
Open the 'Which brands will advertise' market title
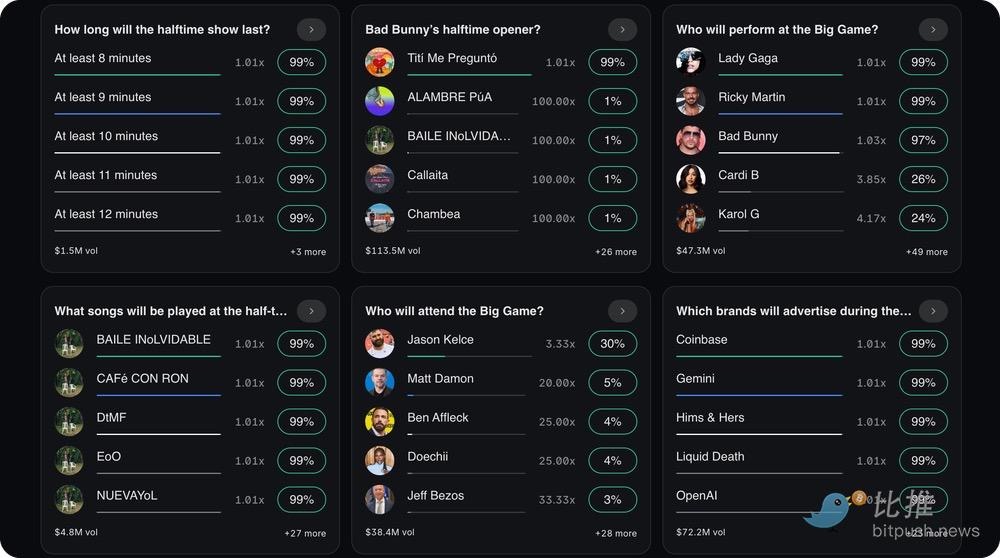pos(793,311)
